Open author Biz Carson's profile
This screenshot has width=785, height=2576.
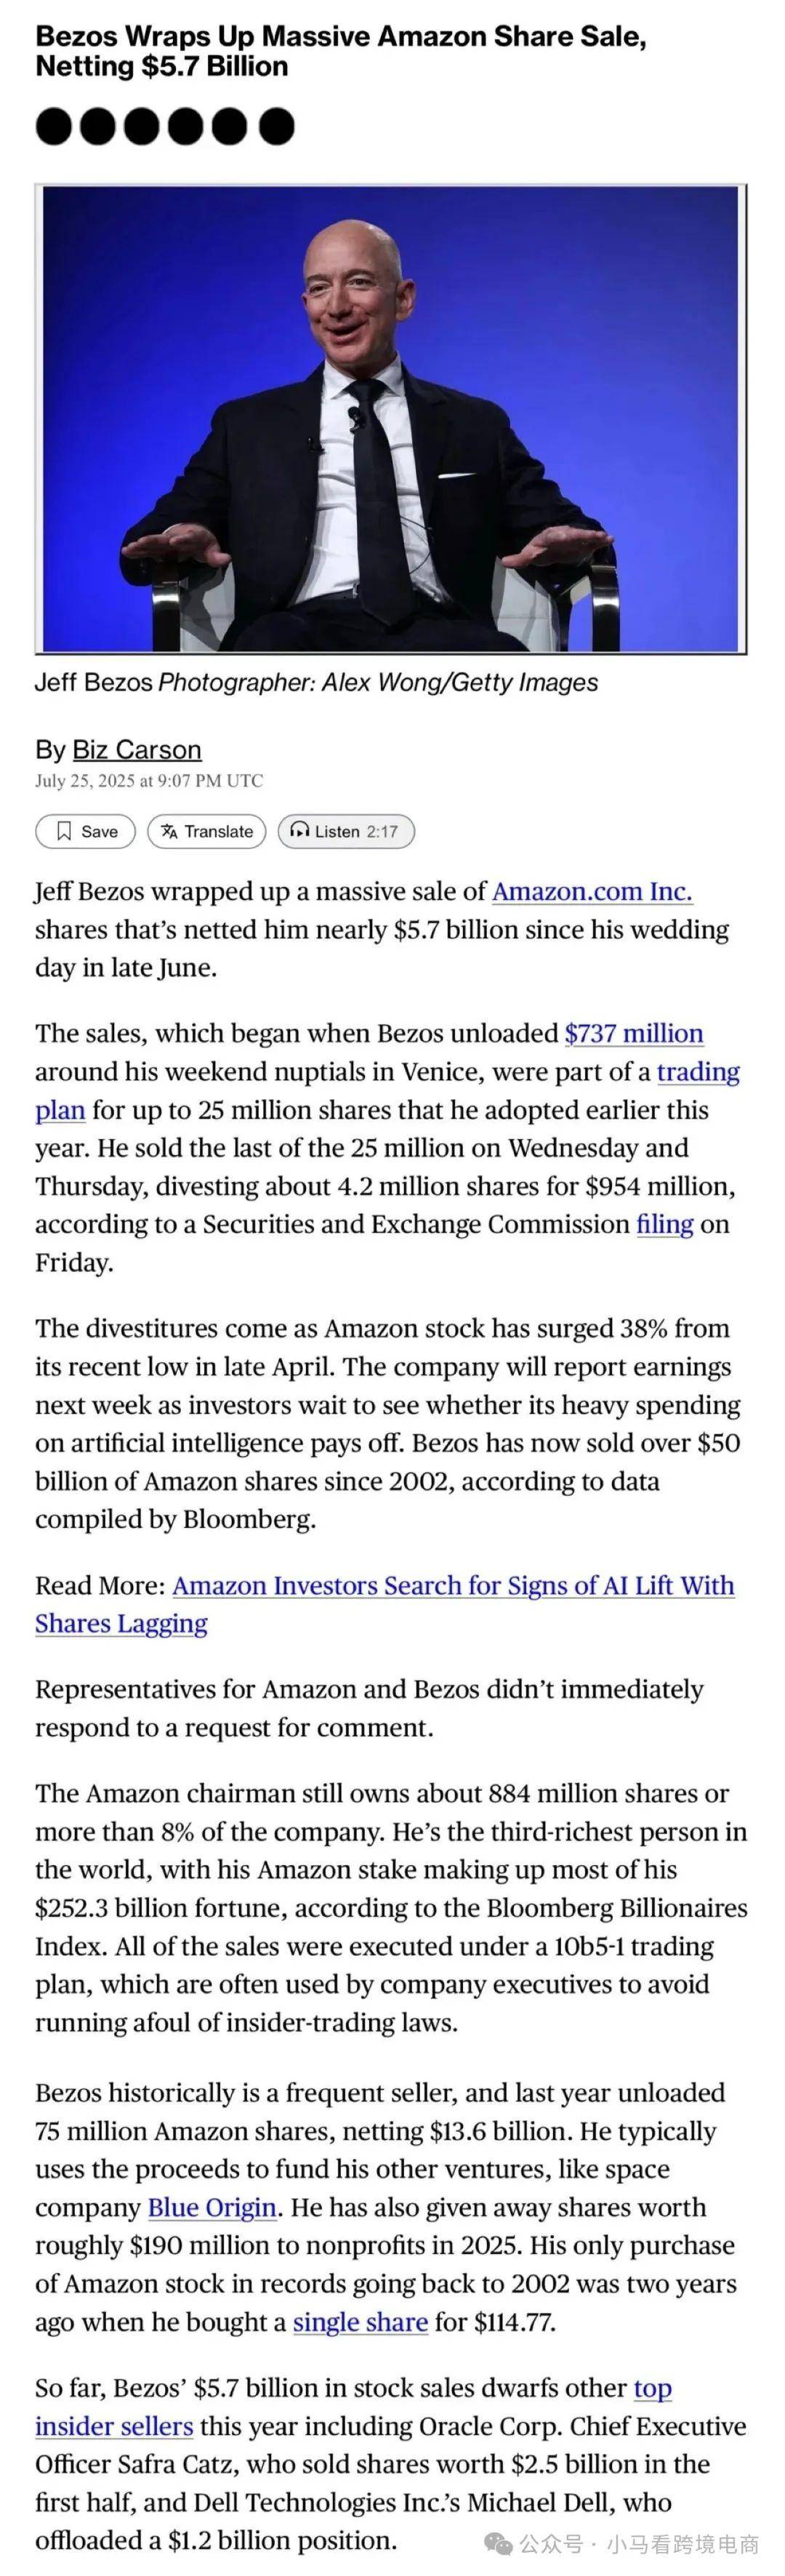click(x=137, y=749)
